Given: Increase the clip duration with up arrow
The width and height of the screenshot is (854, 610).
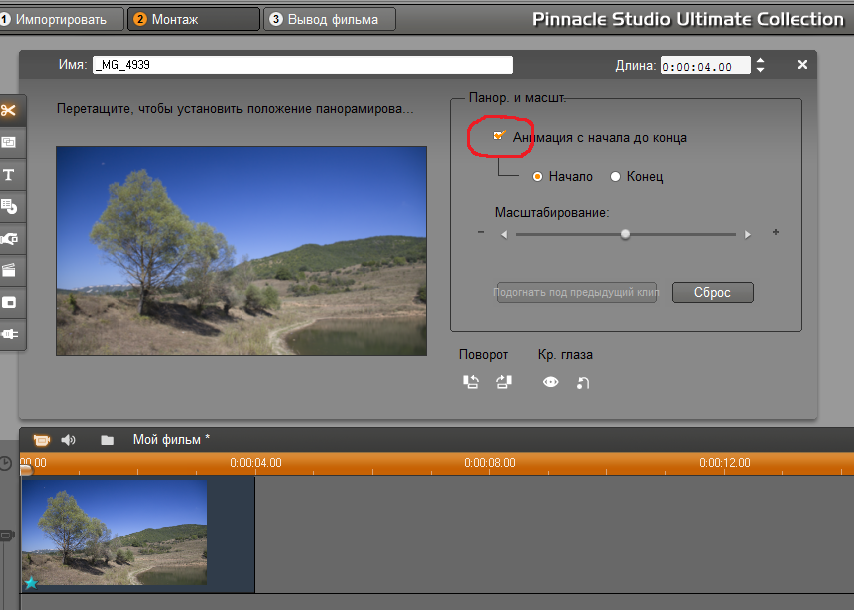Looking at the screenshot, I should [760, 60].
